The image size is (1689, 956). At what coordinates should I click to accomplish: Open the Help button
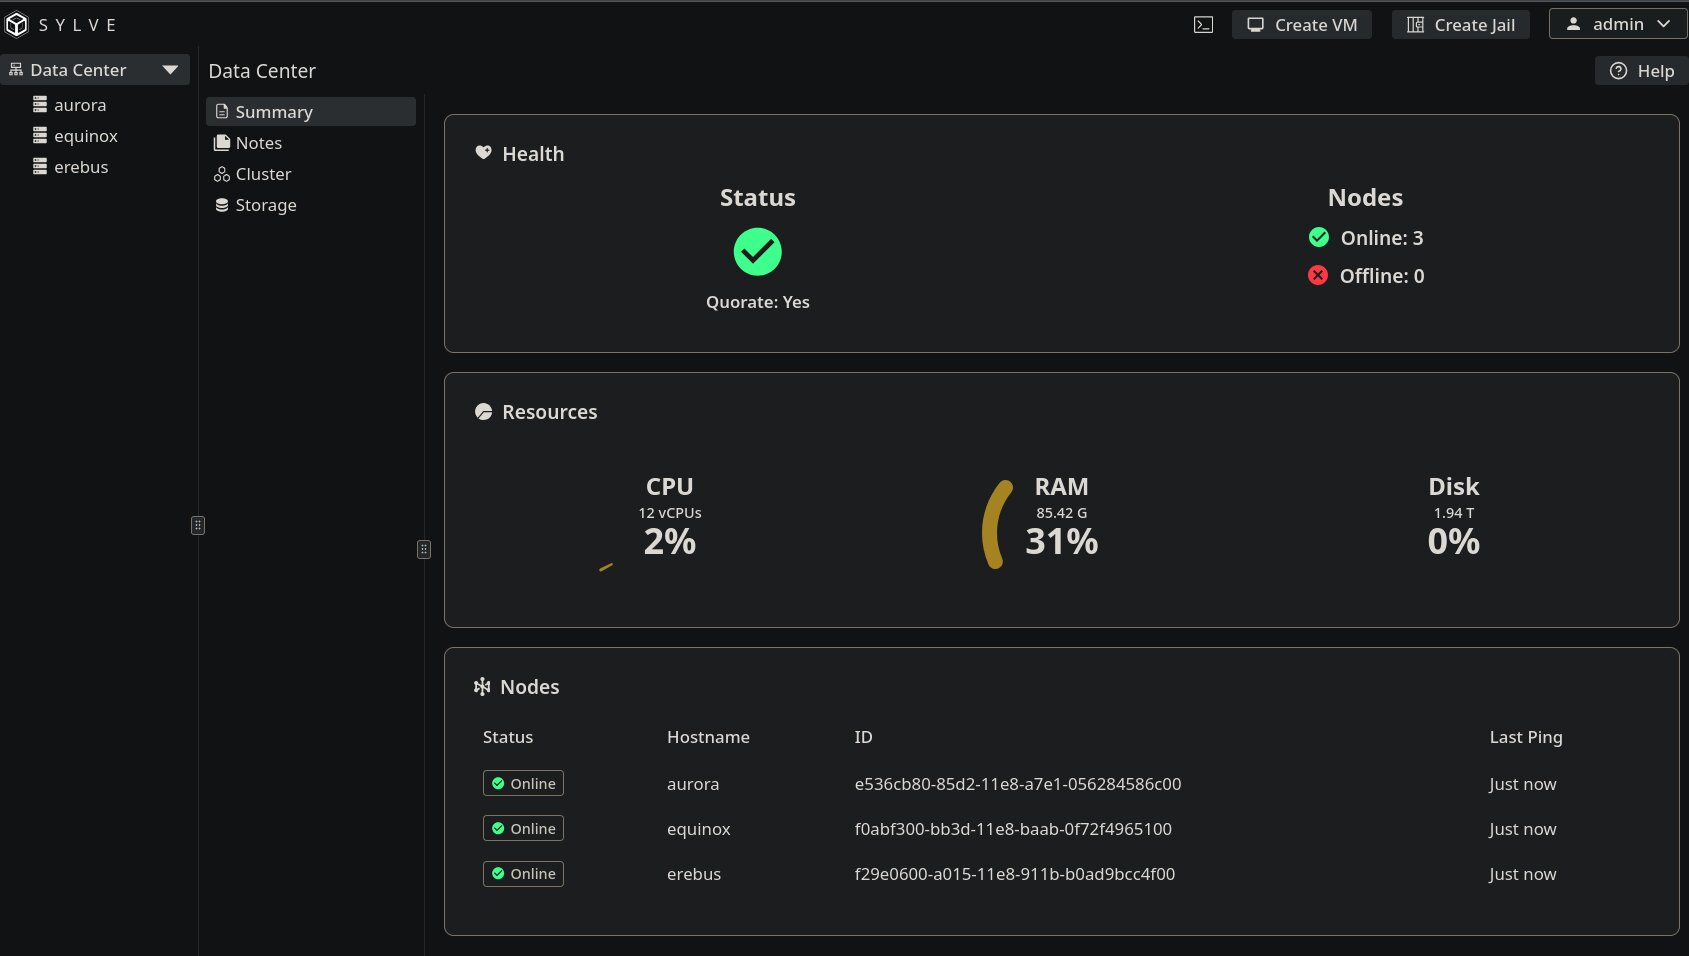point(1641,71)
